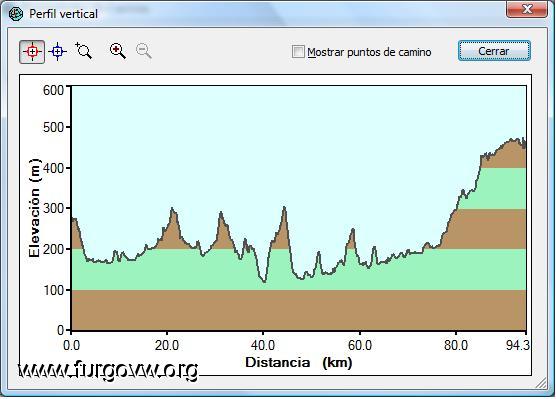
Task: Select the blue crosshair measure tool
Action: (57, 52)
